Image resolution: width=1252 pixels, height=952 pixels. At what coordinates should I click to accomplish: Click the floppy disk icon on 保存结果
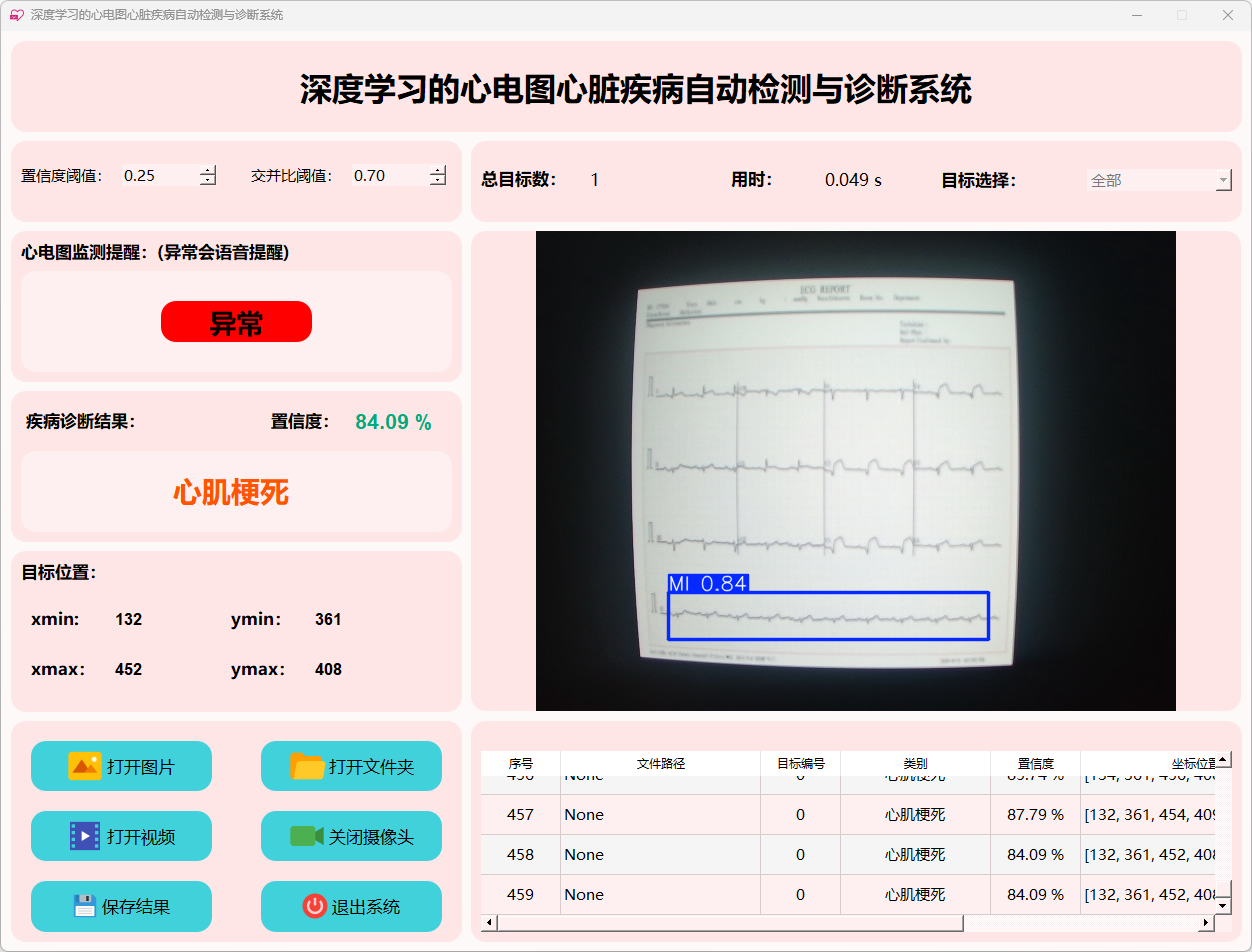tap(84, 906)
